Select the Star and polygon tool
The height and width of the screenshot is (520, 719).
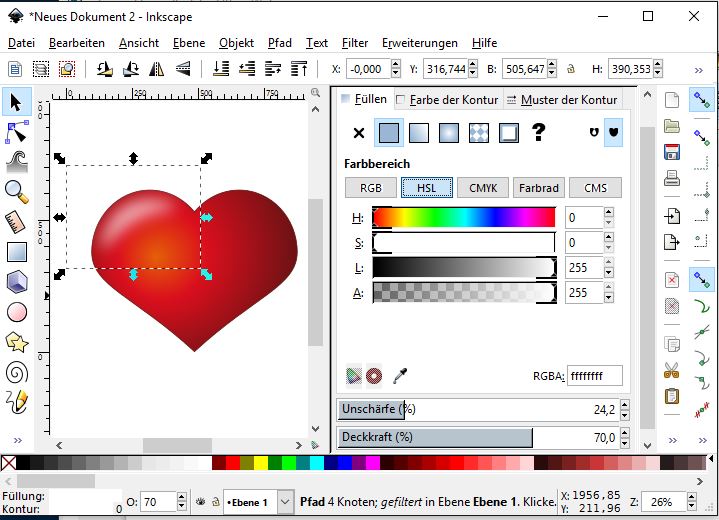point(16,342)
